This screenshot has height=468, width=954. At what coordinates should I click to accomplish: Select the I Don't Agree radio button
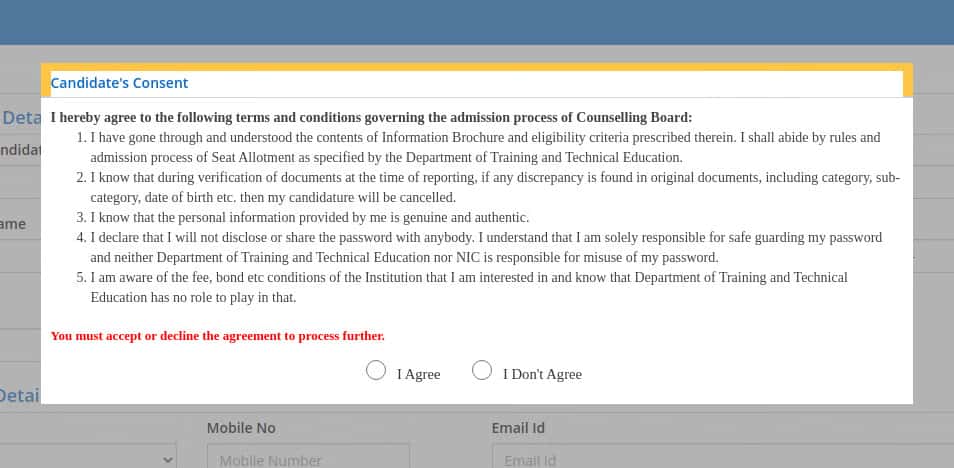coord(481,370)
